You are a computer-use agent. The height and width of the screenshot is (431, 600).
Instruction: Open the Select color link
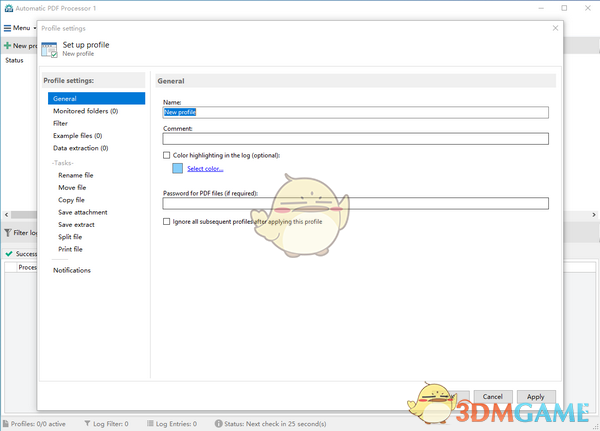pyautogui.click(x=205, y=169)
